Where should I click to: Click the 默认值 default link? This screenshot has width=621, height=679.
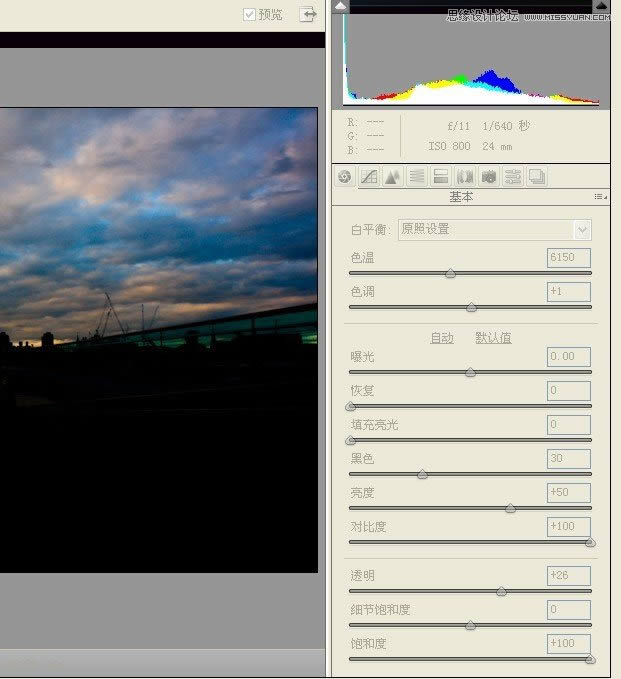point(493,338)
